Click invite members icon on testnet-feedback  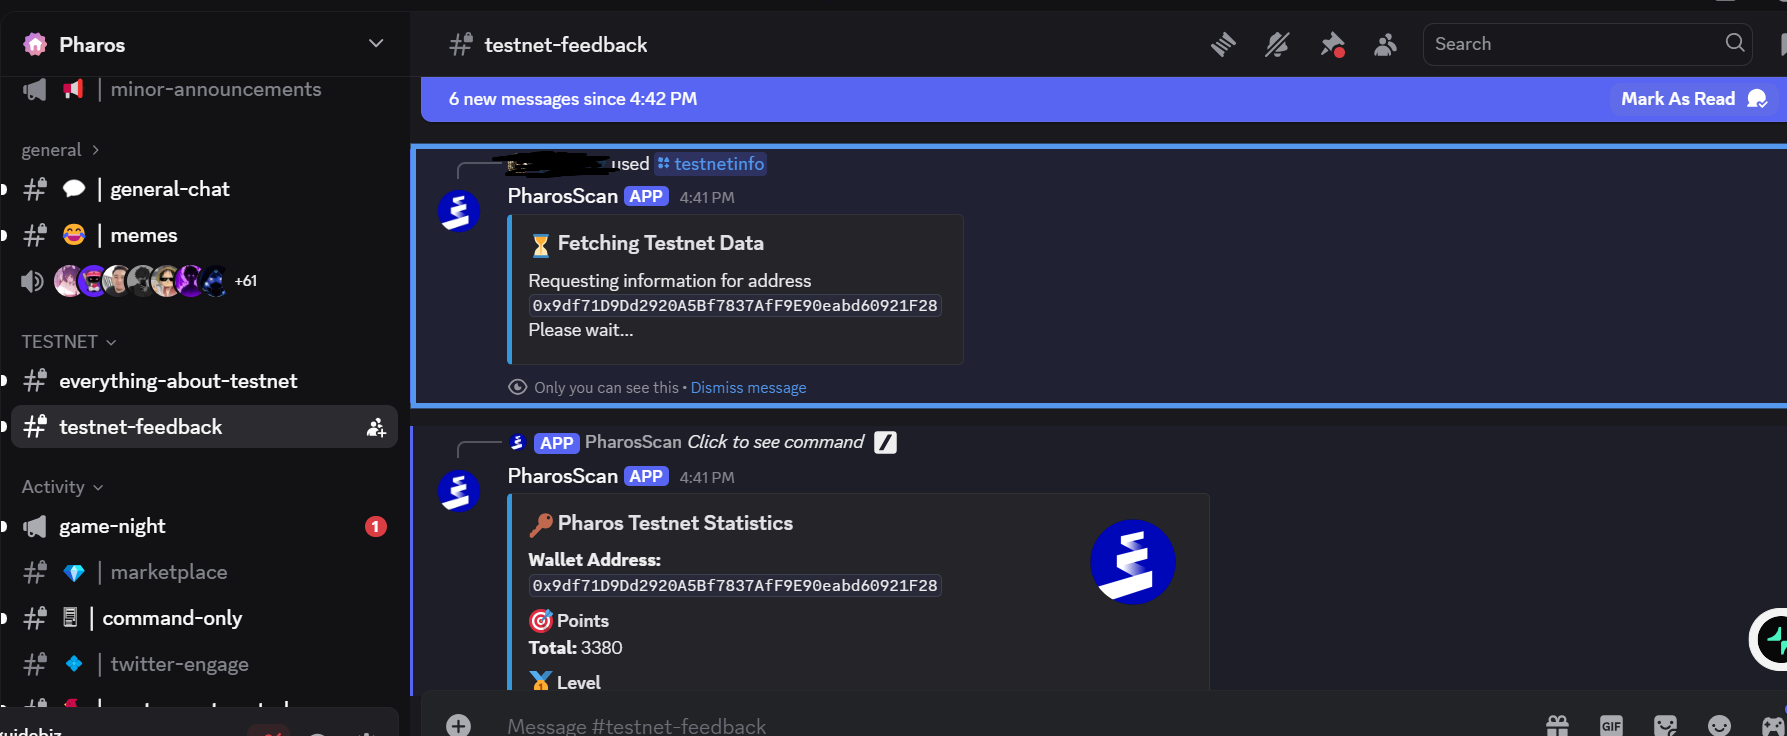click(x=376, y=427)
